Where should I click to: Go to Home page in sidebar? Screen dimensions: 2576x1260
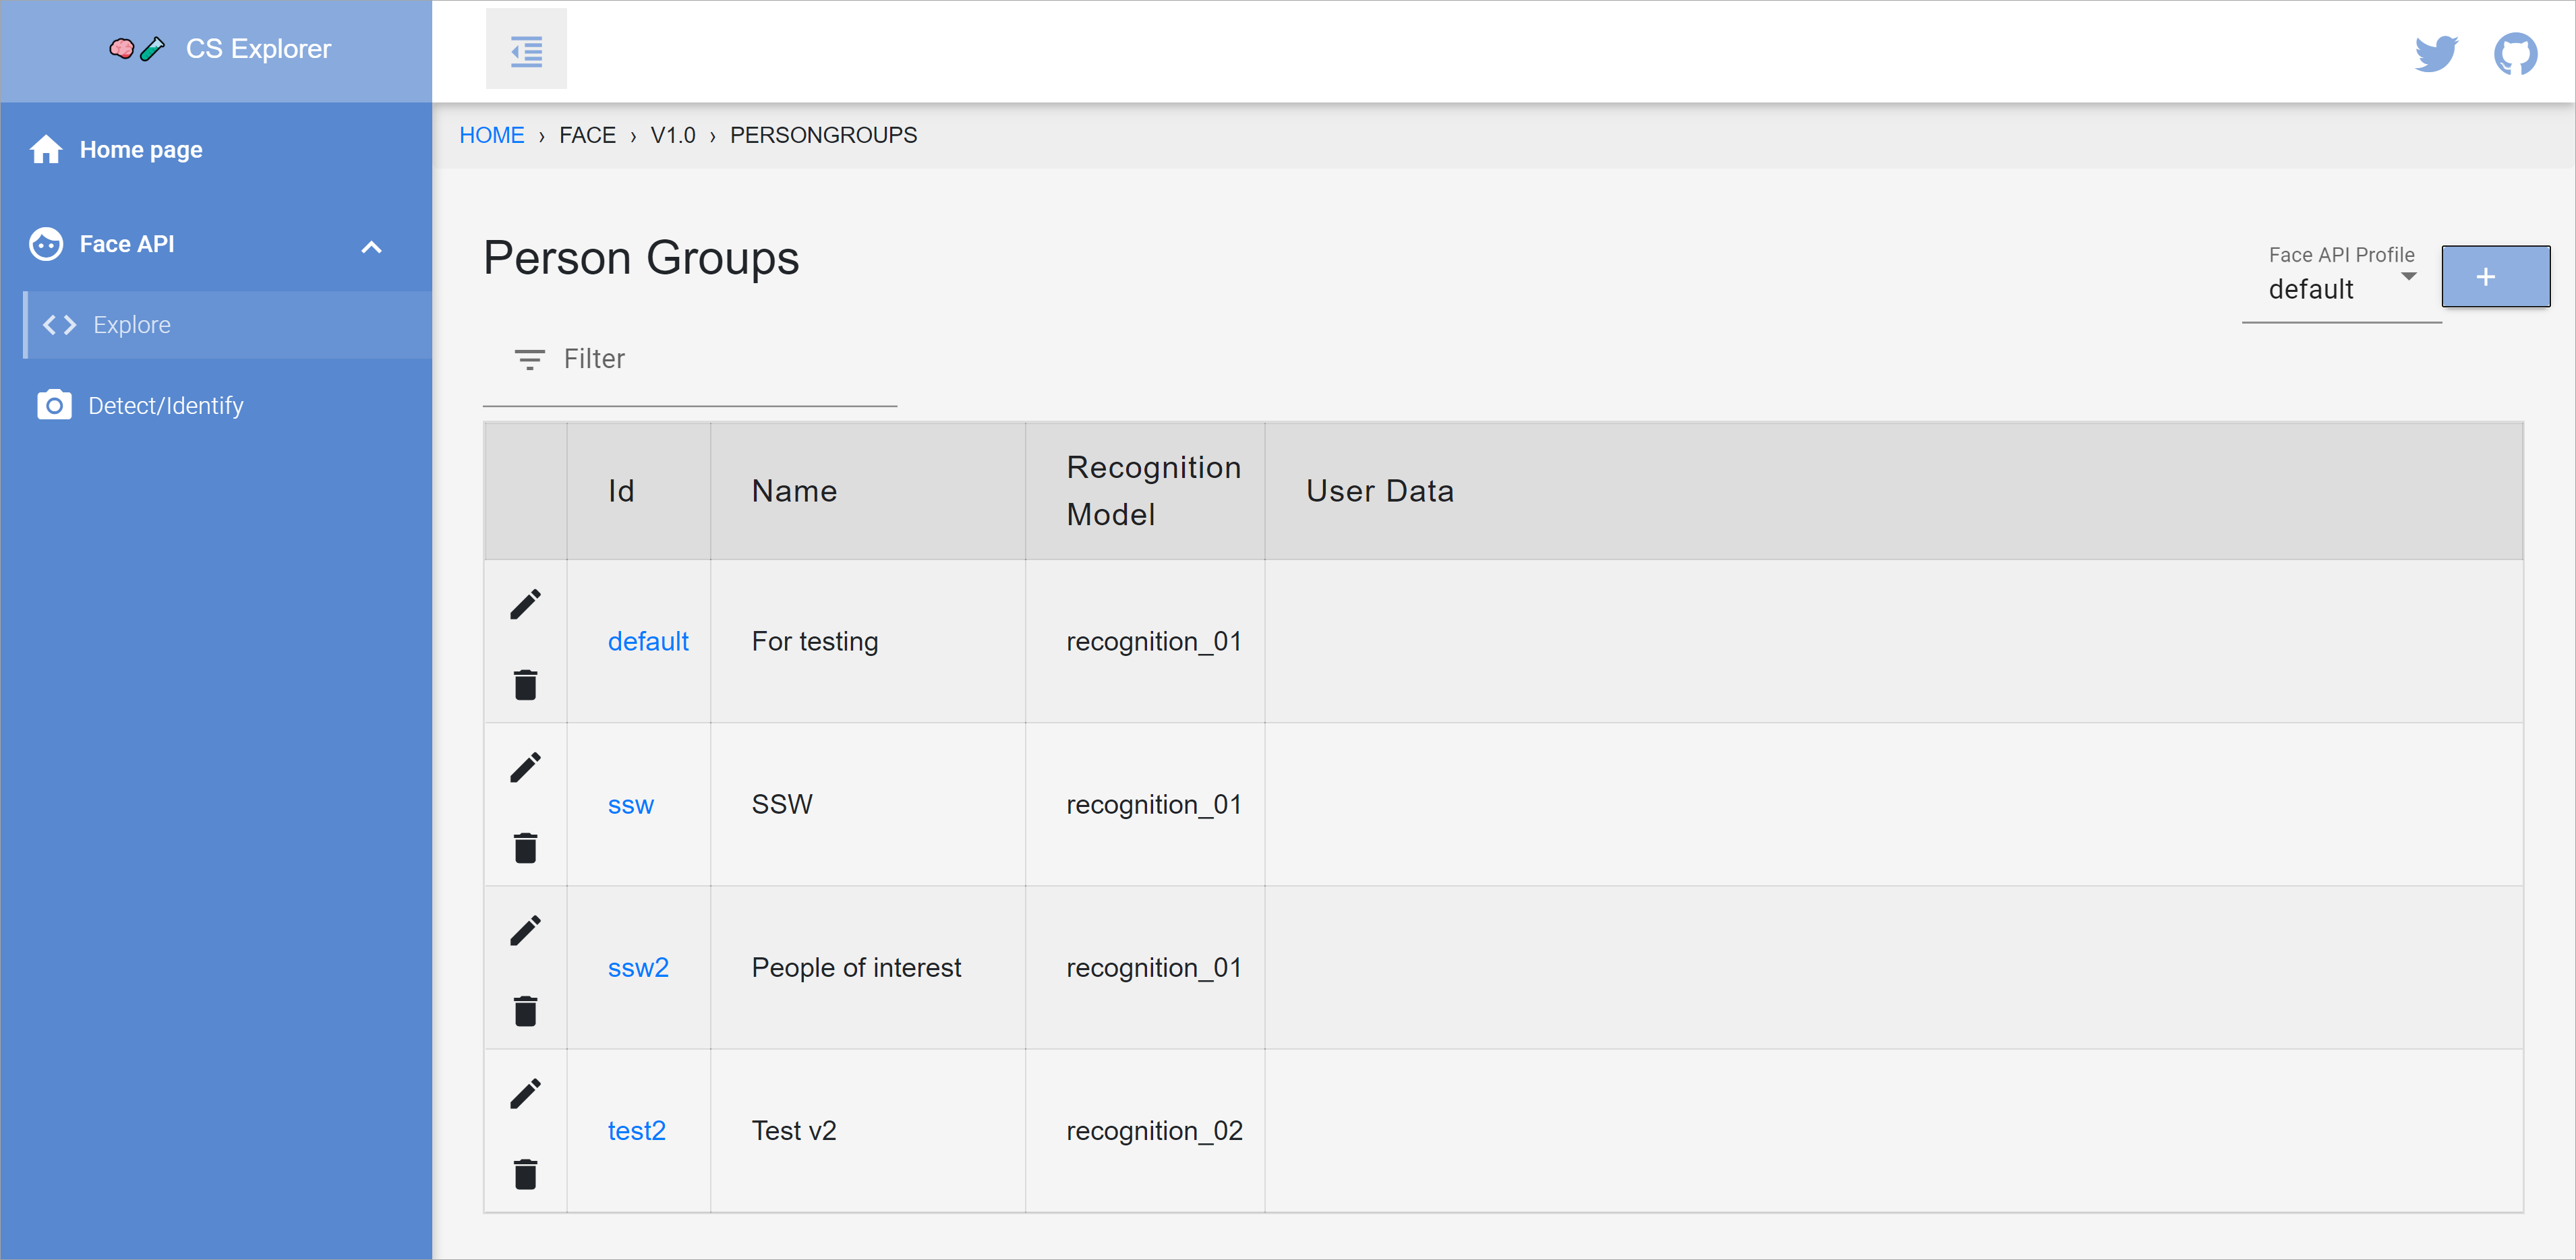(x=140, y=150)
